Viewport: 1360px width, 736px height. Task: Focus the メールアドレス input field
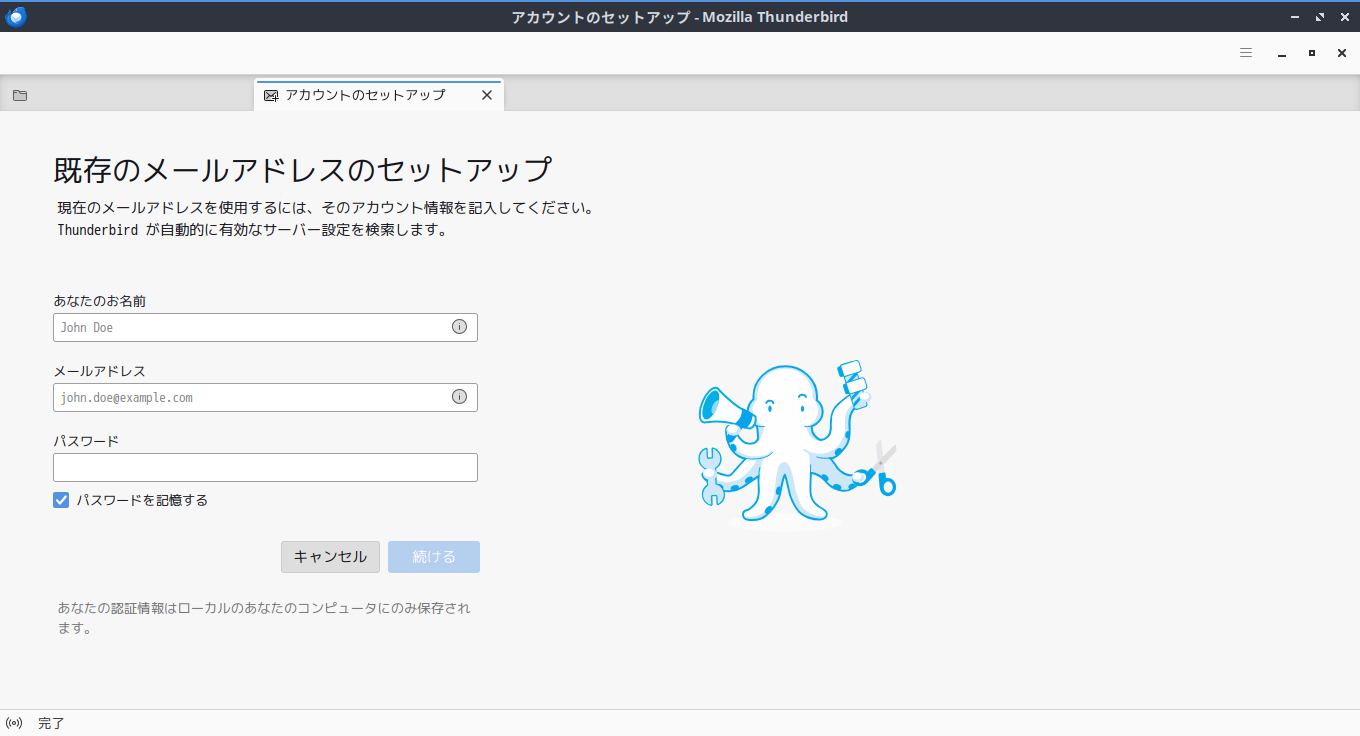pos(265,397)
